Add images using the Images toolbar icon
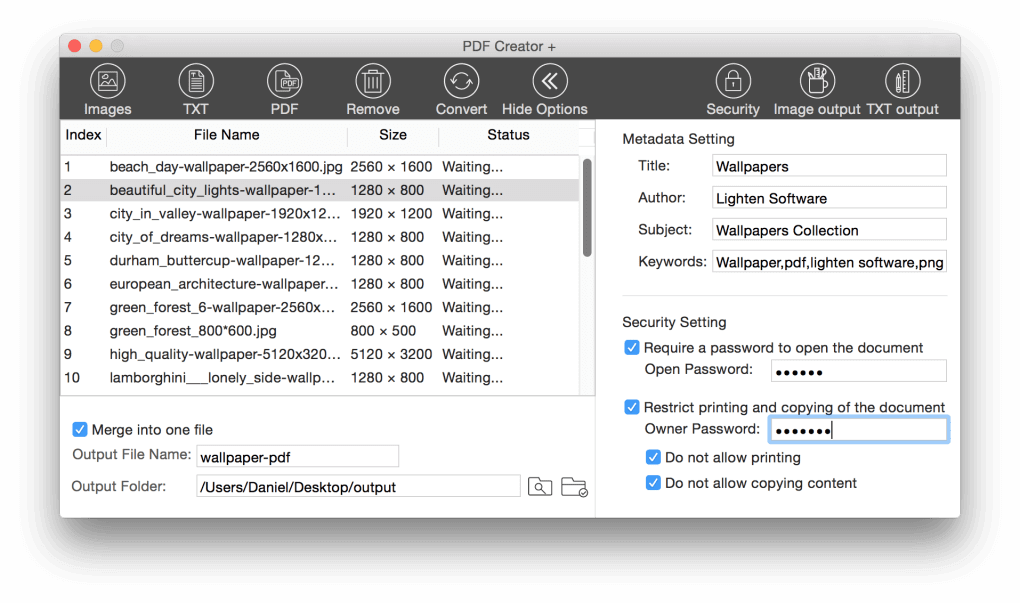The width and height of the screenshot is (1020, 603). (x=106, y=87)
